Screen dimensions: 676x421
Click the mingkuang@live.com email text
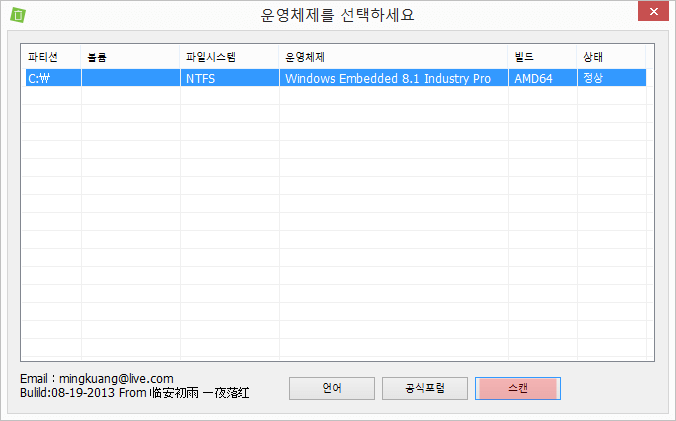[x=116, y=378]
